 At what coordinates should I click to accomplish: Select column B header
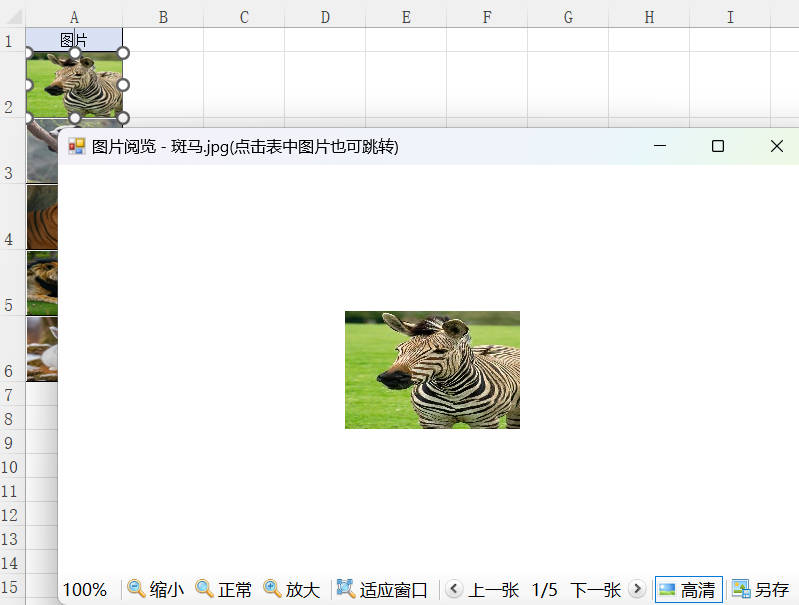(x=163, y=17)
